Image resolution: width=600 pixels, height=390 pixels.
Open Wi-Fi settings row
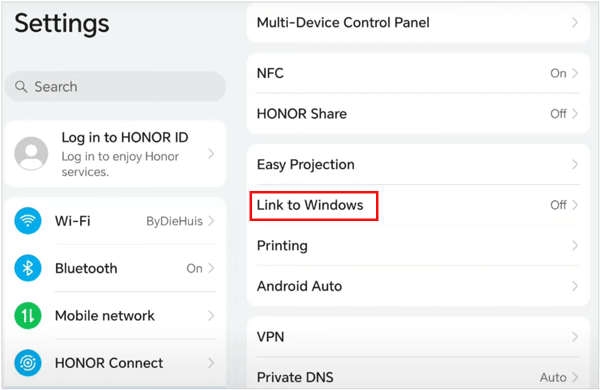coord(116,221)
